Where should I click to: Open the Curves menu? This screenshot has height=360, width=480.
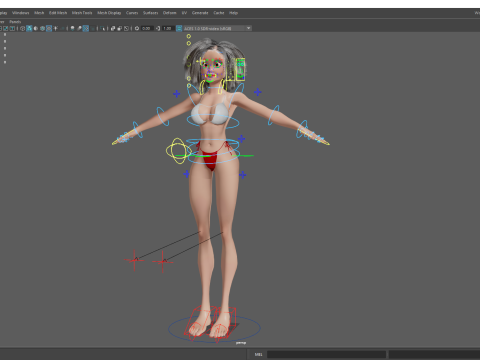point(132,13)
